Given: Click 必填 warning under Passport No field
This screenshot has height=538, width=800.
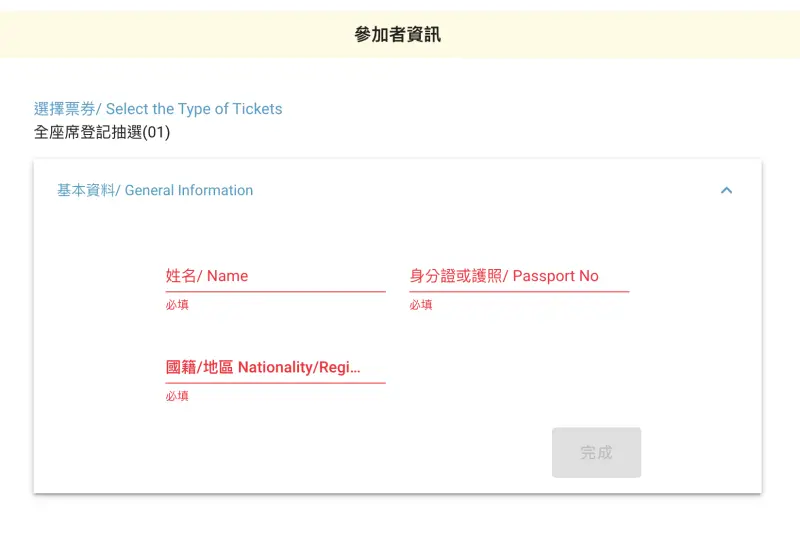Looking at the screenshot, I should [x=421, y=305].
